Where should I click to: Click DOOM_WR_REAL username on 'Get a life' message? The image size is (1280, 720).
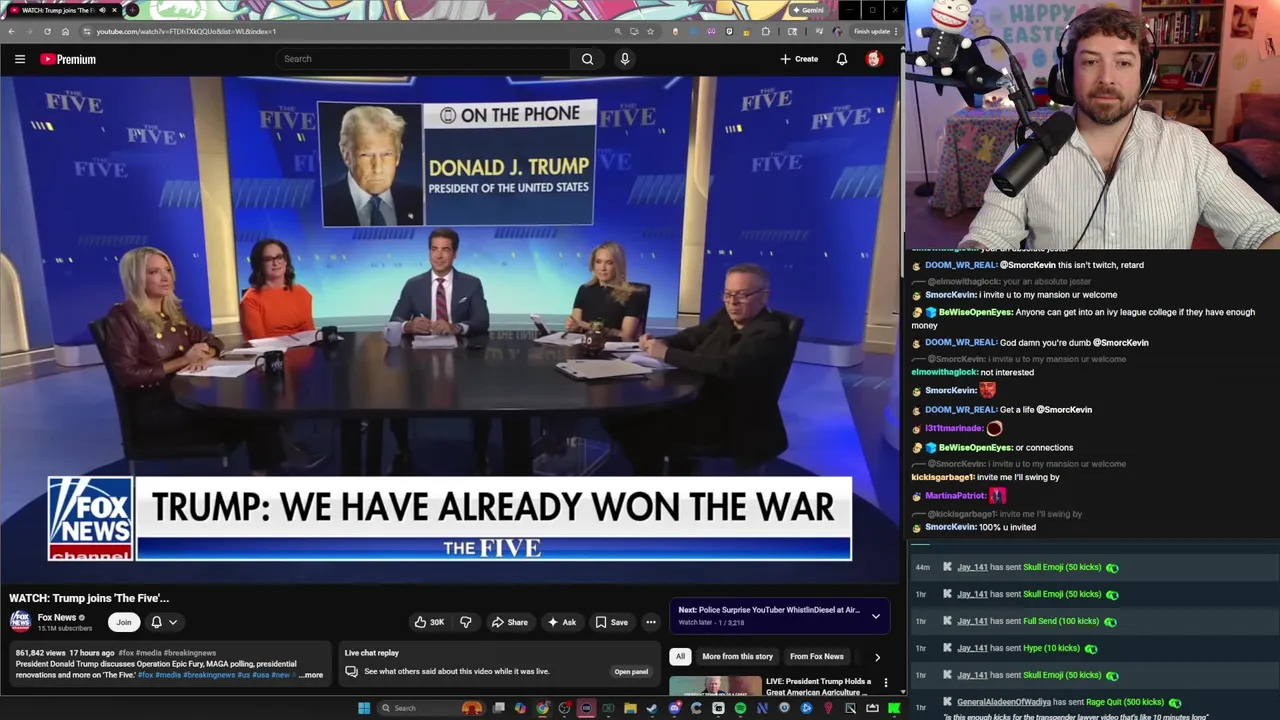click(961, 410)
